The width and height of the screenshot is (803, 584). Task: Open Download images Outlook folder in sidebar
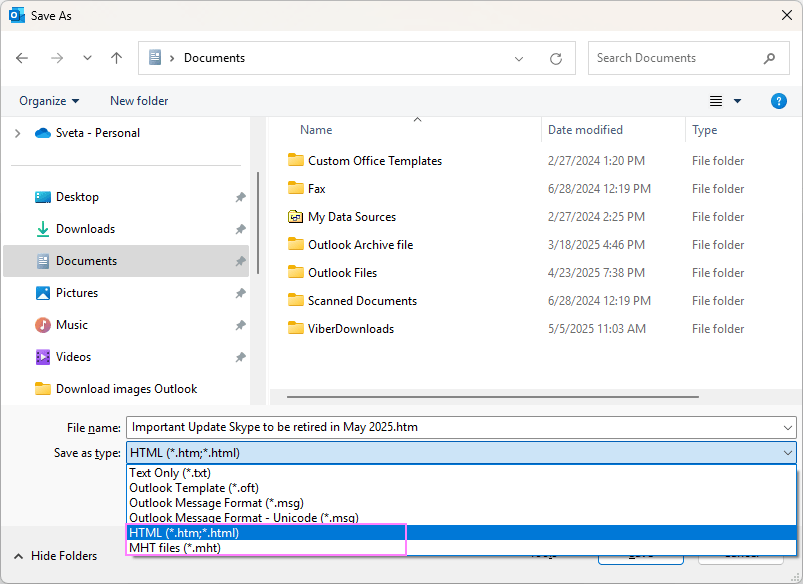[116, 389]
